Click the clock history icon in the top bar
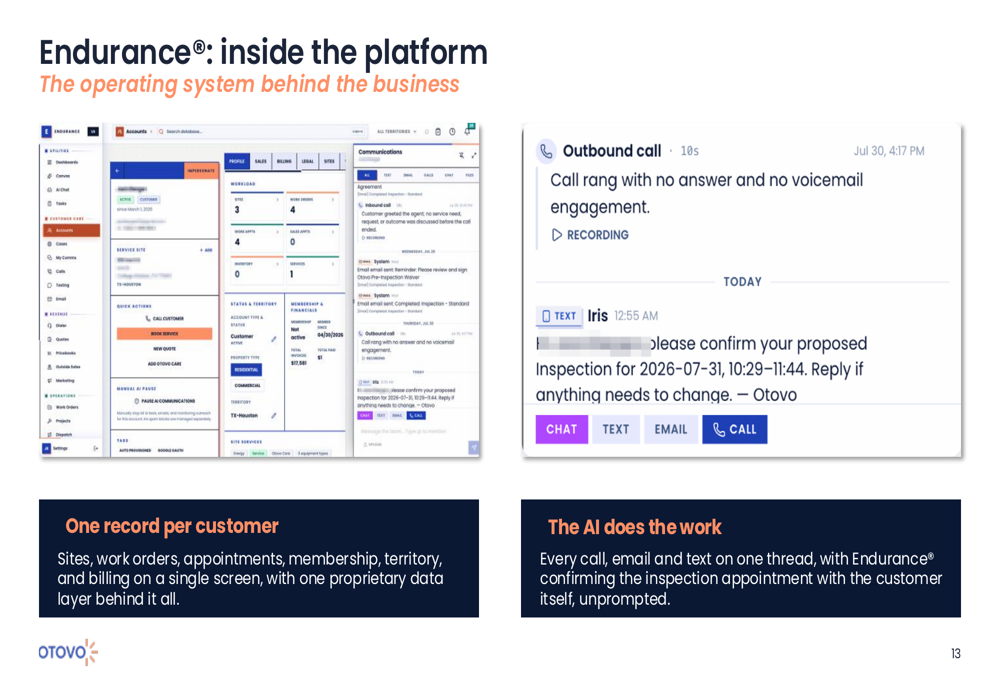The image size is (1000, 685). 452,131
